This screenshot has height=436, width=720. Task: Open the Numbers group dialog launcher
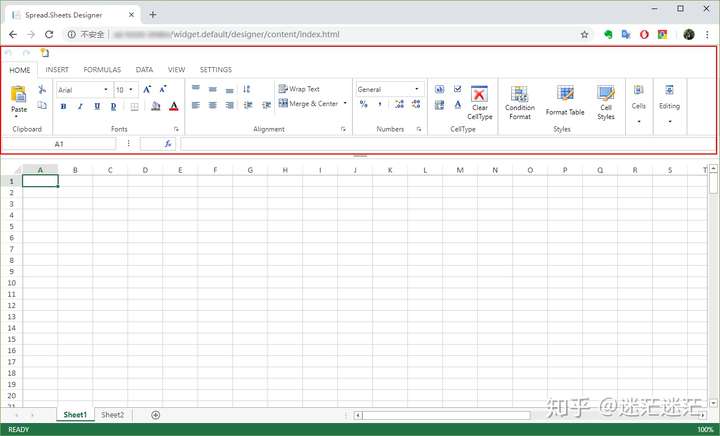tap(419, 129)
